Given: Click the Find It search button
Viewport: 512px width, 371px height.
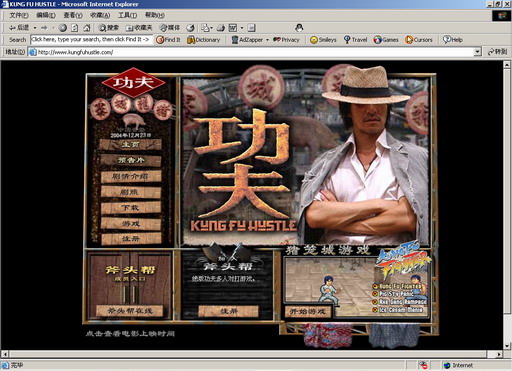Looking at the screenshot, I should point(168,40).
